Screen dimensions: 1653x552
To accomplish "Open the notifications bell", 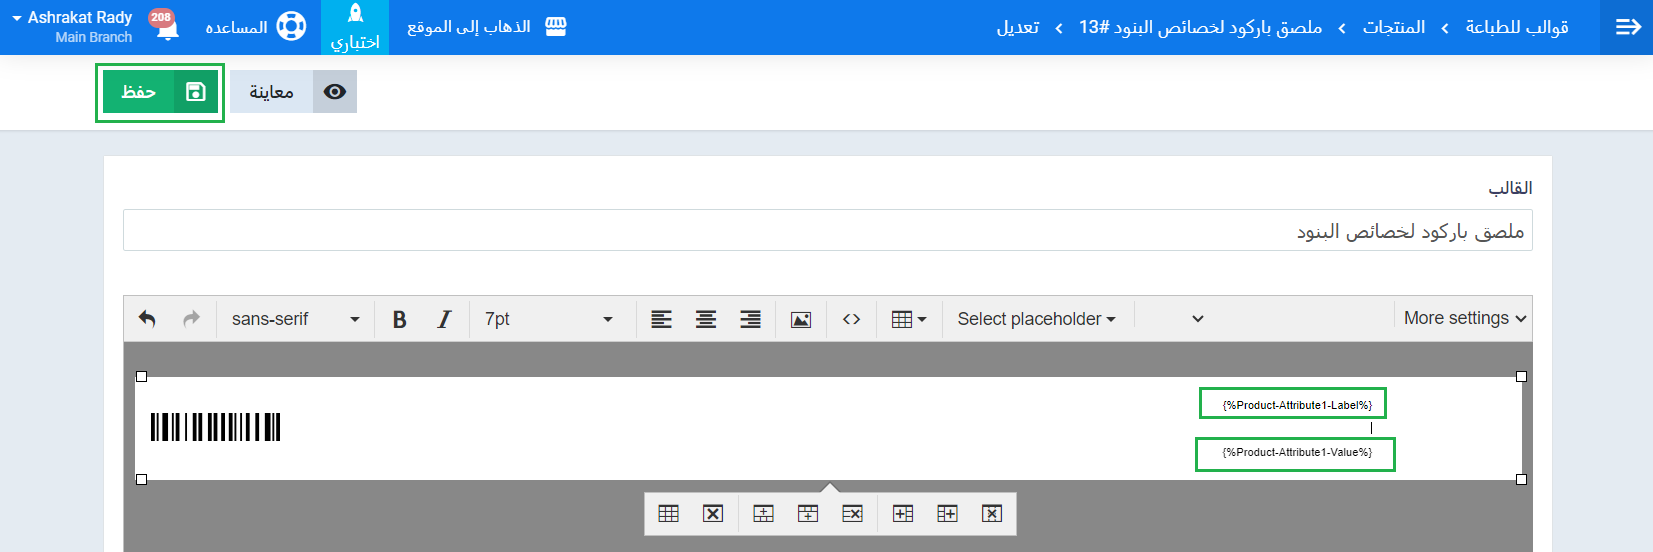I will tap(167, 28).
